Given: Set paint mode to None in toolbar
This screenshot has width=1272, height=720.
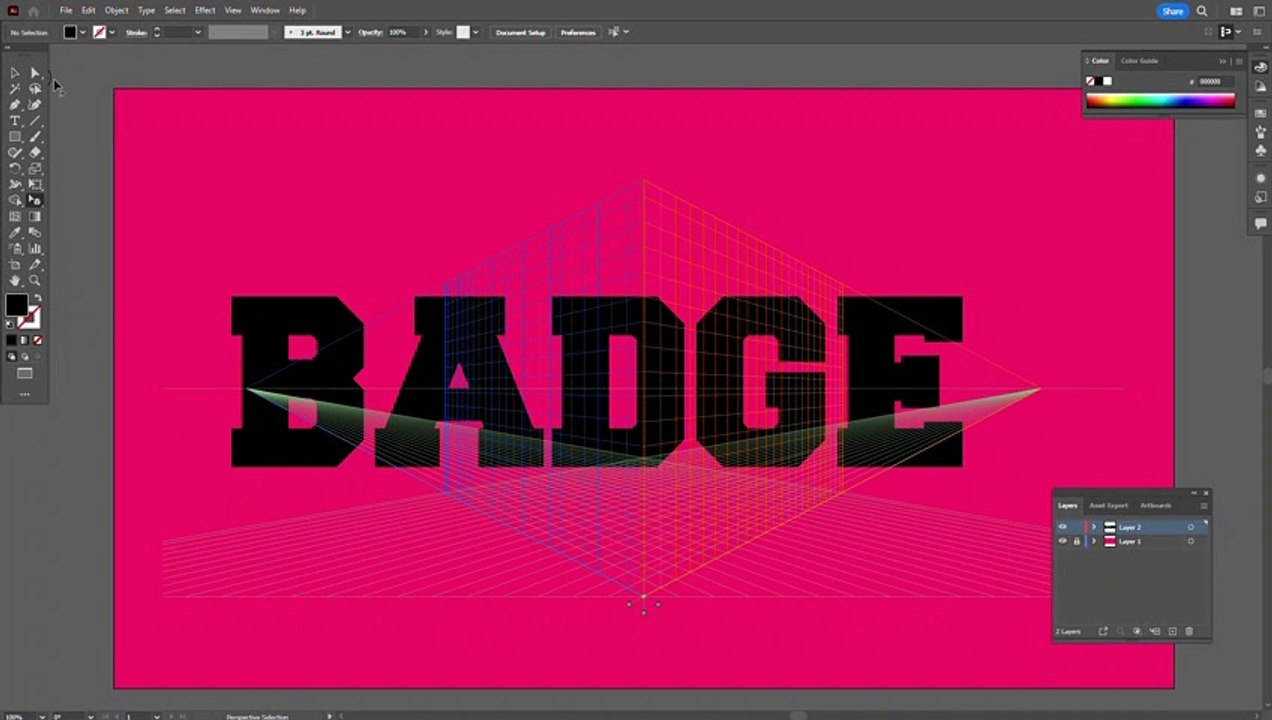Looking at the screenshot, I should coord(38,340).
